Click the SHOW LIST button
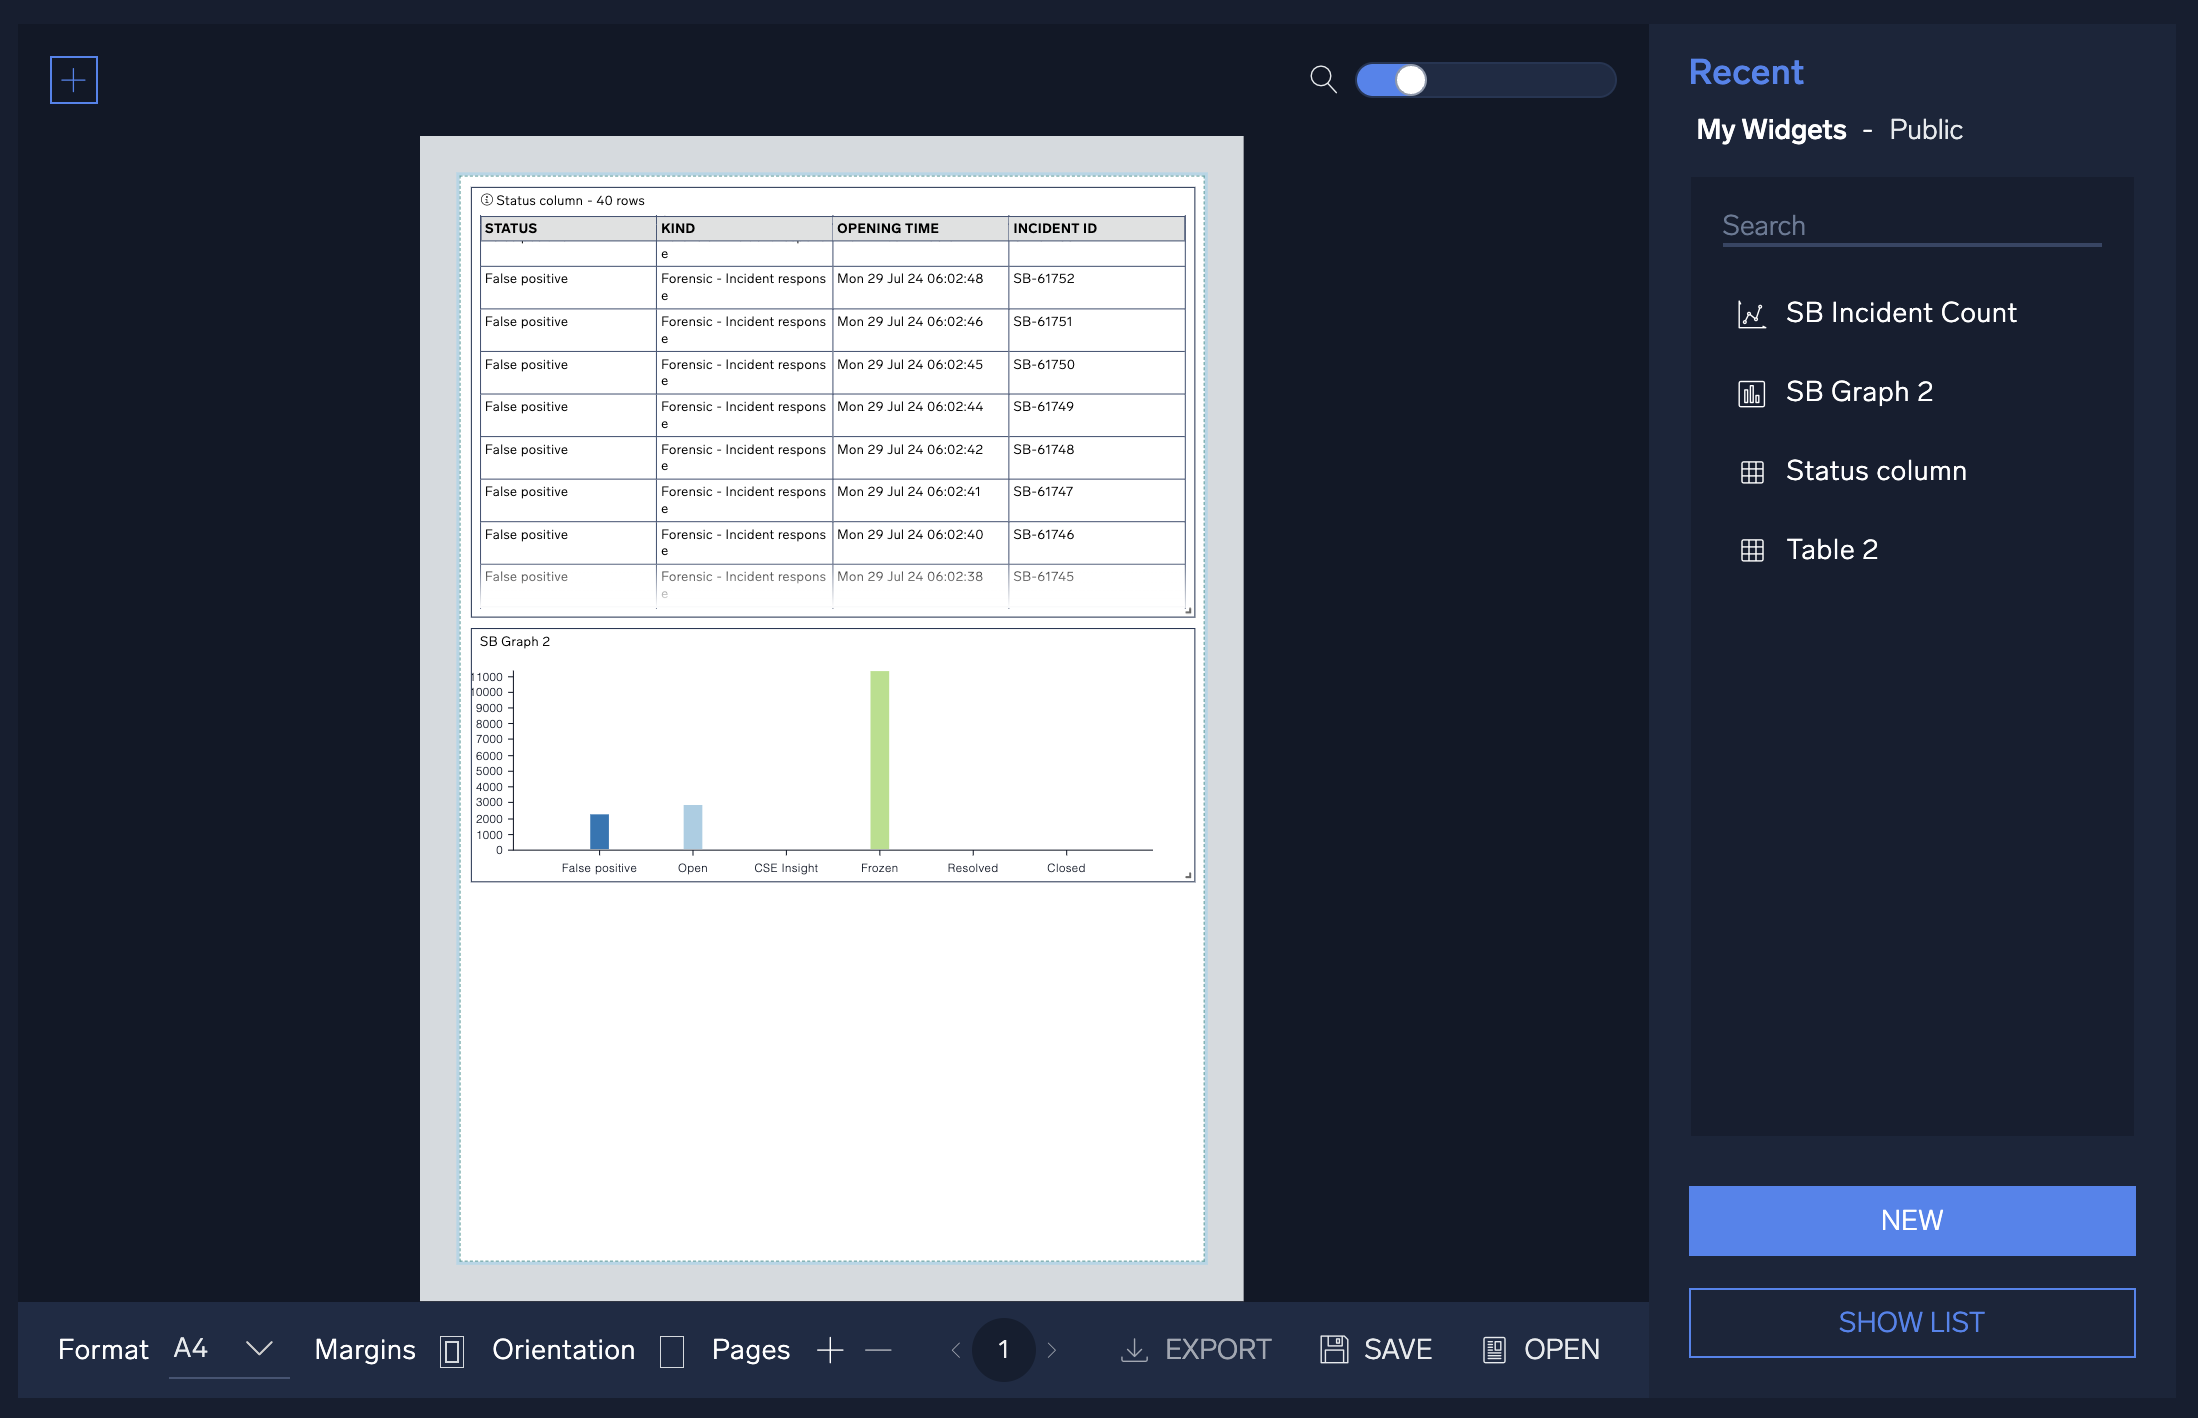This screenshot has width=2198, height=1418. point(1911,1322)
